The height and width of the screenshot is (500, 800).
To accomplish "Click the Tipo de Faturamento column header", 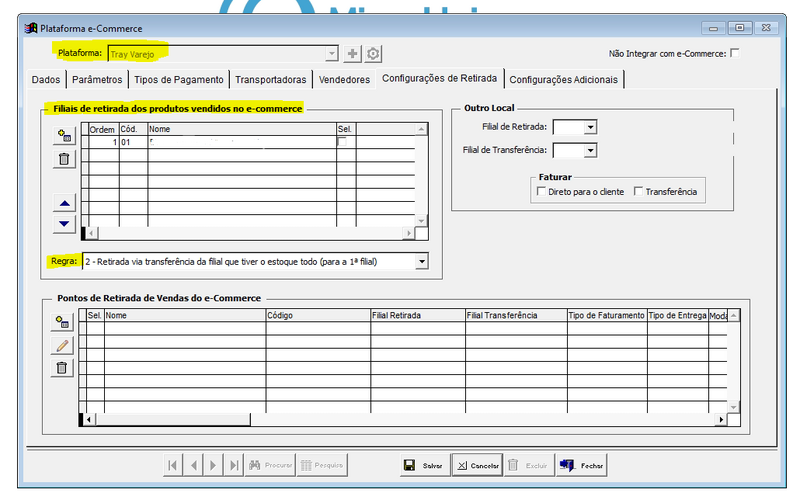I will pos(607,315).
